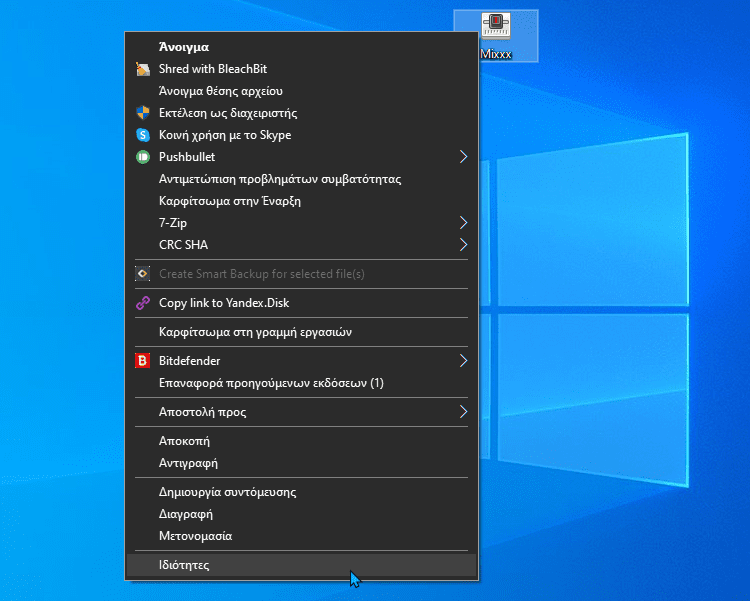Choose Διαγραφή to delete the shortcut
The height and width of the screenshot is (601, 750).
click(302, 514)
